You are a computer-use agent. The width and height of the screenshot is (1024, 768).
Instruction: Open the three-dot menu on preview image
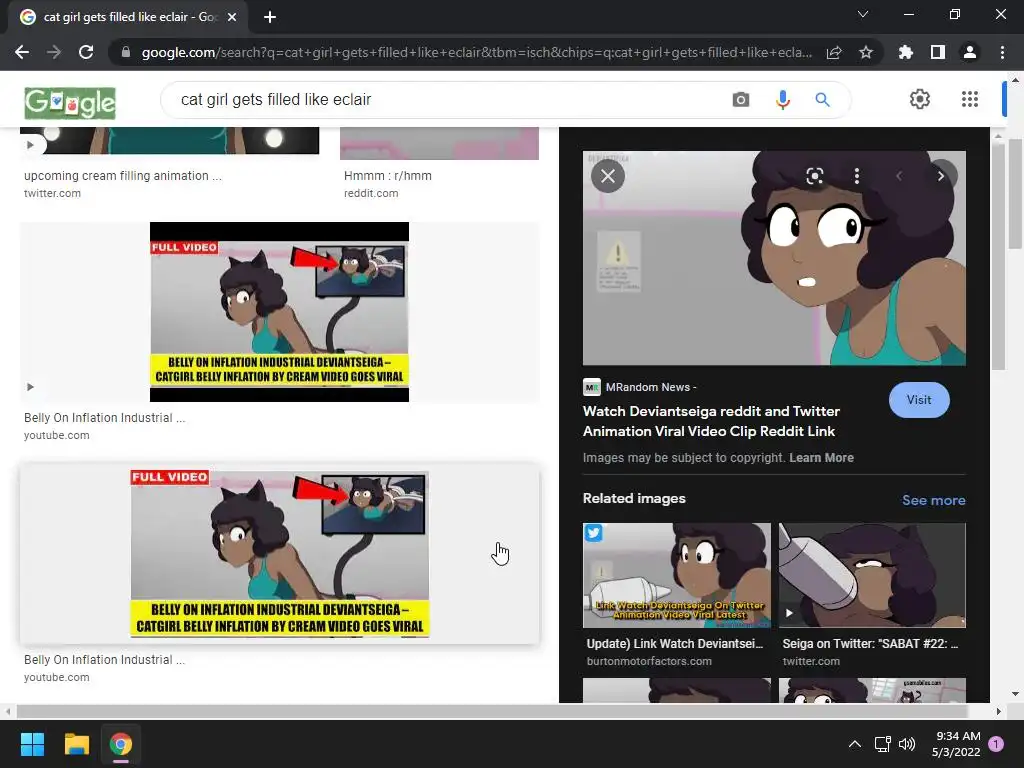tap(857, 176)
